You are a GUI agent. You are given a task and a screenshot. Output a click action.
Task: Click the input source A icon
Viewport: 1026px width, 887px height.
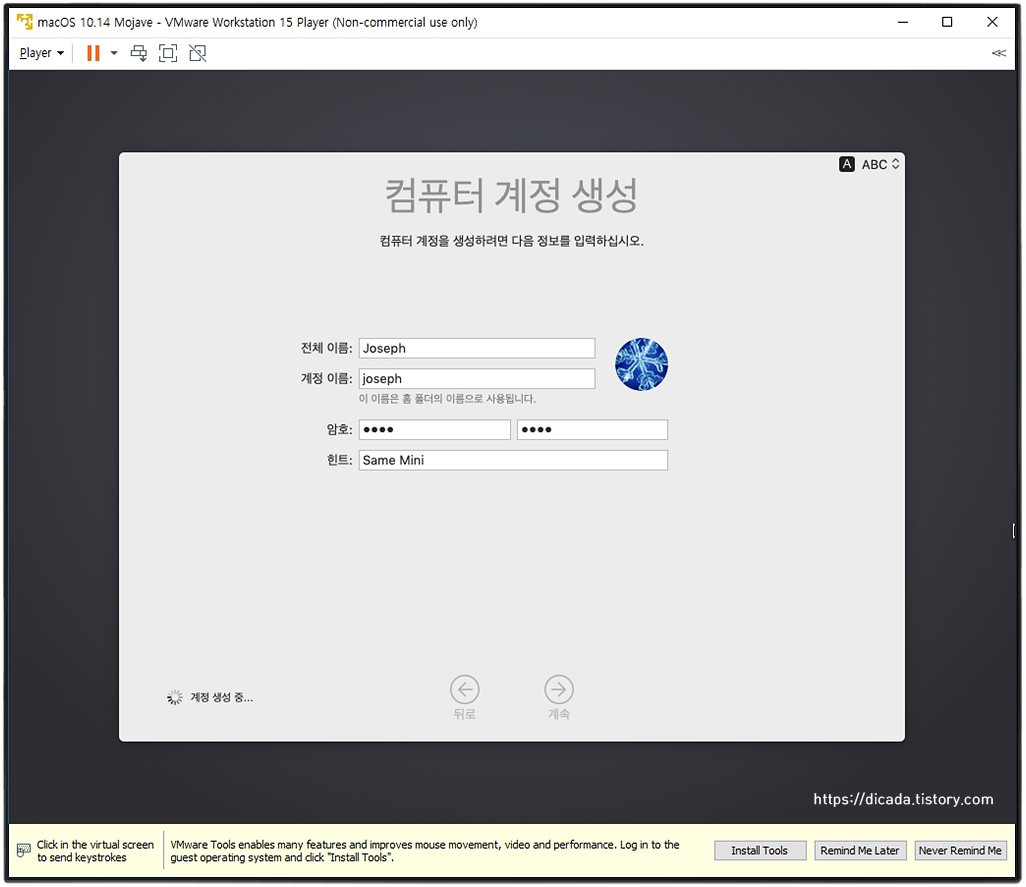coord(847,164)
